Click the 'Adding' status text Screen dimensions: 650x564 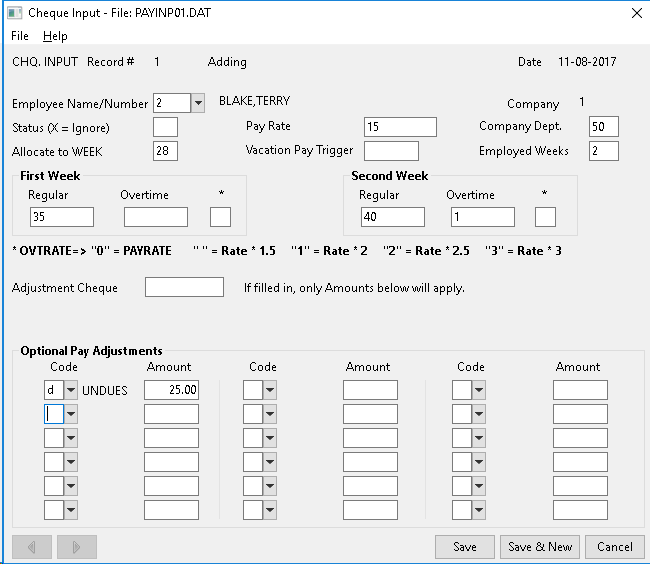[227, 62]
